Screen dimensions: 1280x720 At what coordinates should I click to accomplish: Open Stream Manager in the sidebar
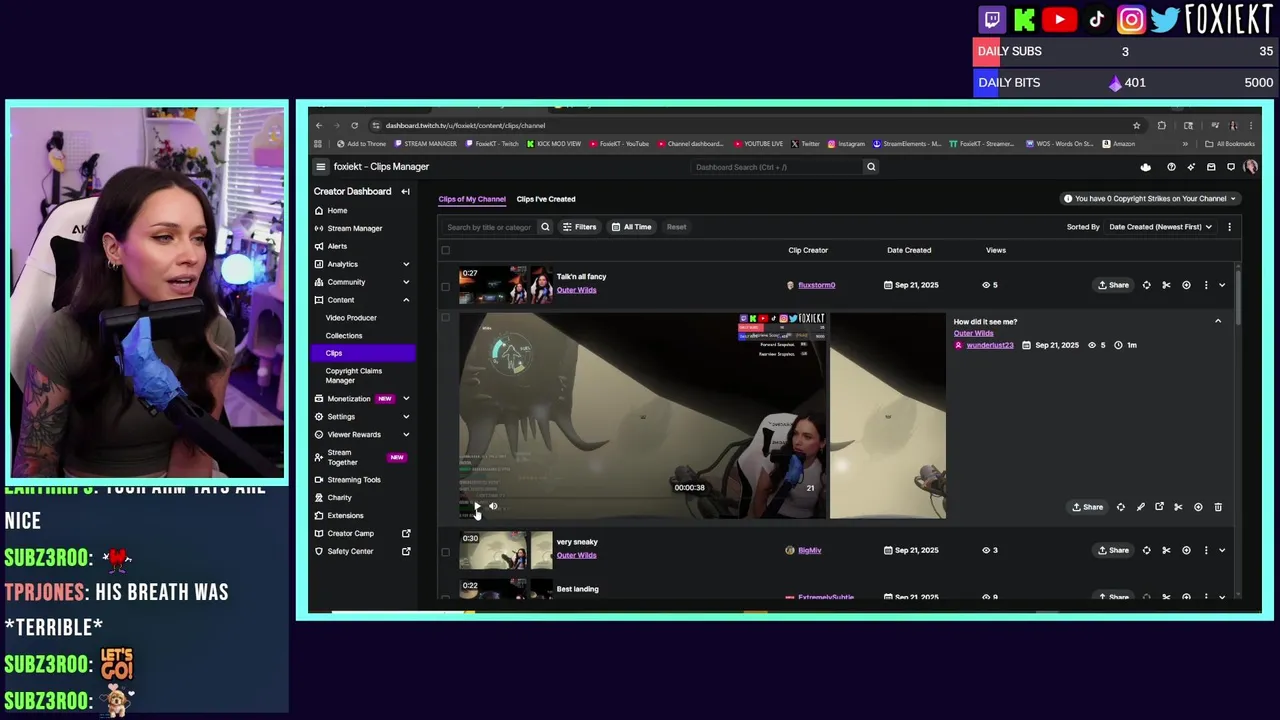(x=355, y=228)
